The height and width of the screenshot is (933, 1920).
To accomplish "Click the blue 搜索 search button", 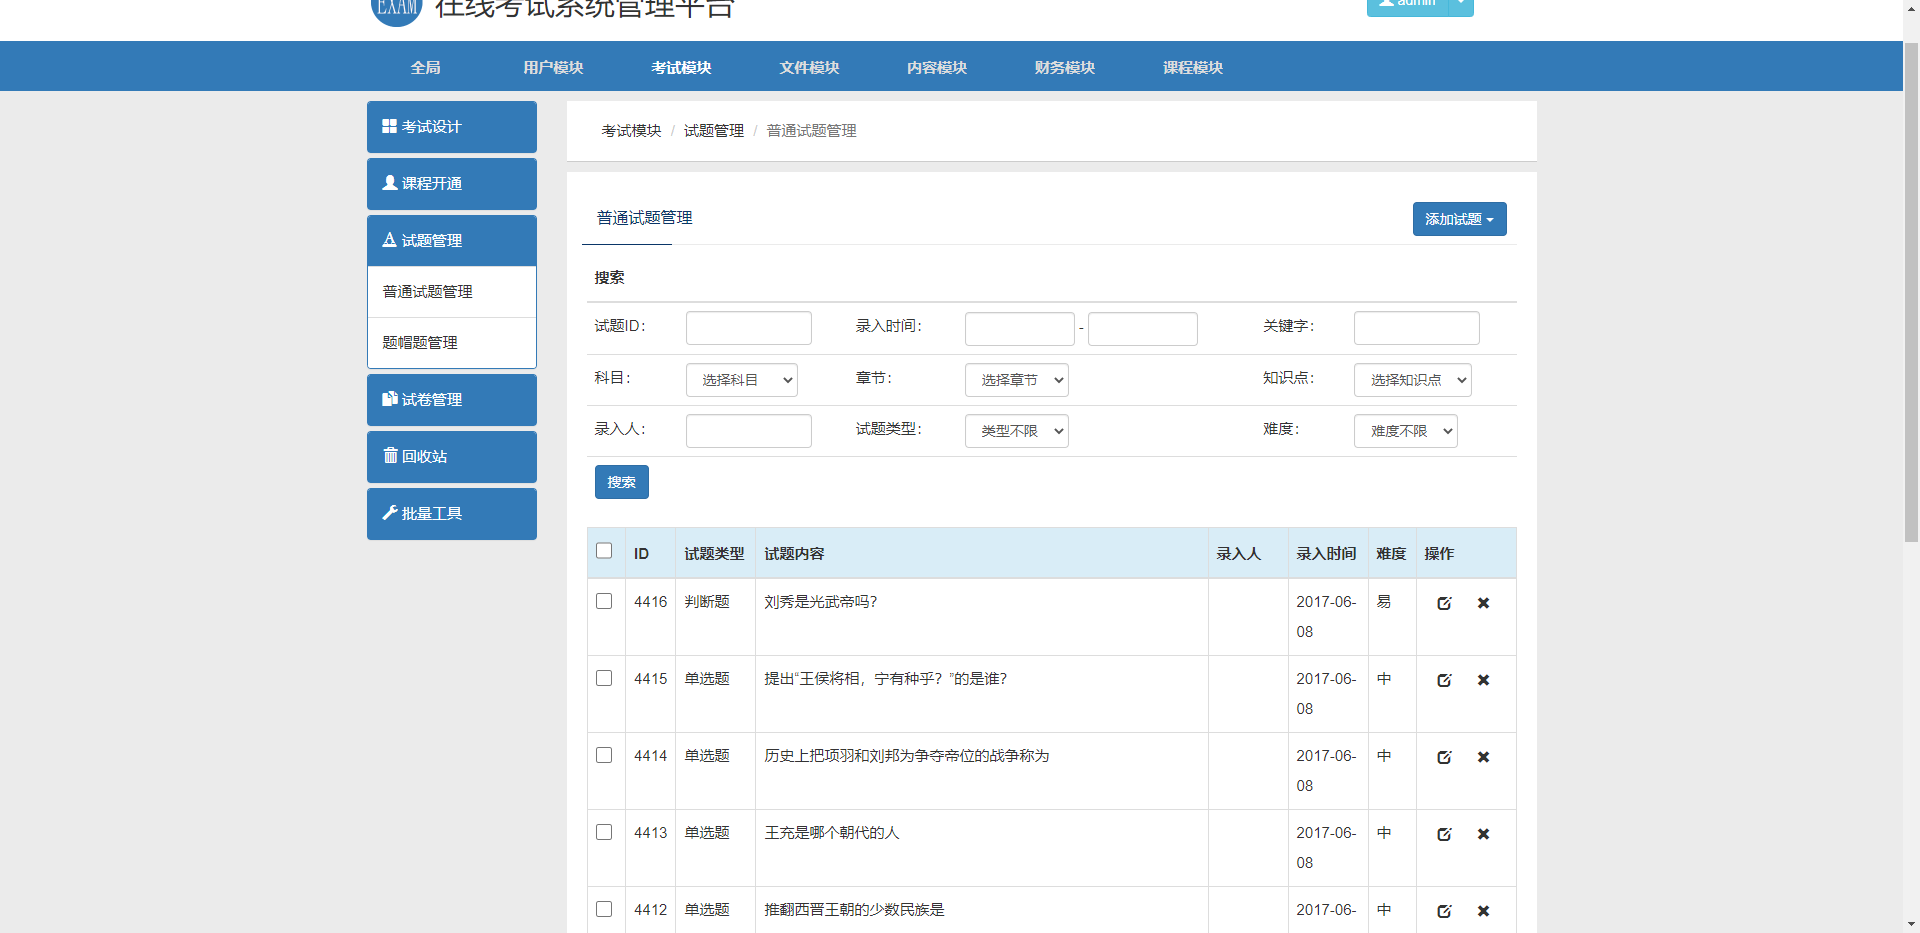I will pyautogui.click(x=621, y=482).
